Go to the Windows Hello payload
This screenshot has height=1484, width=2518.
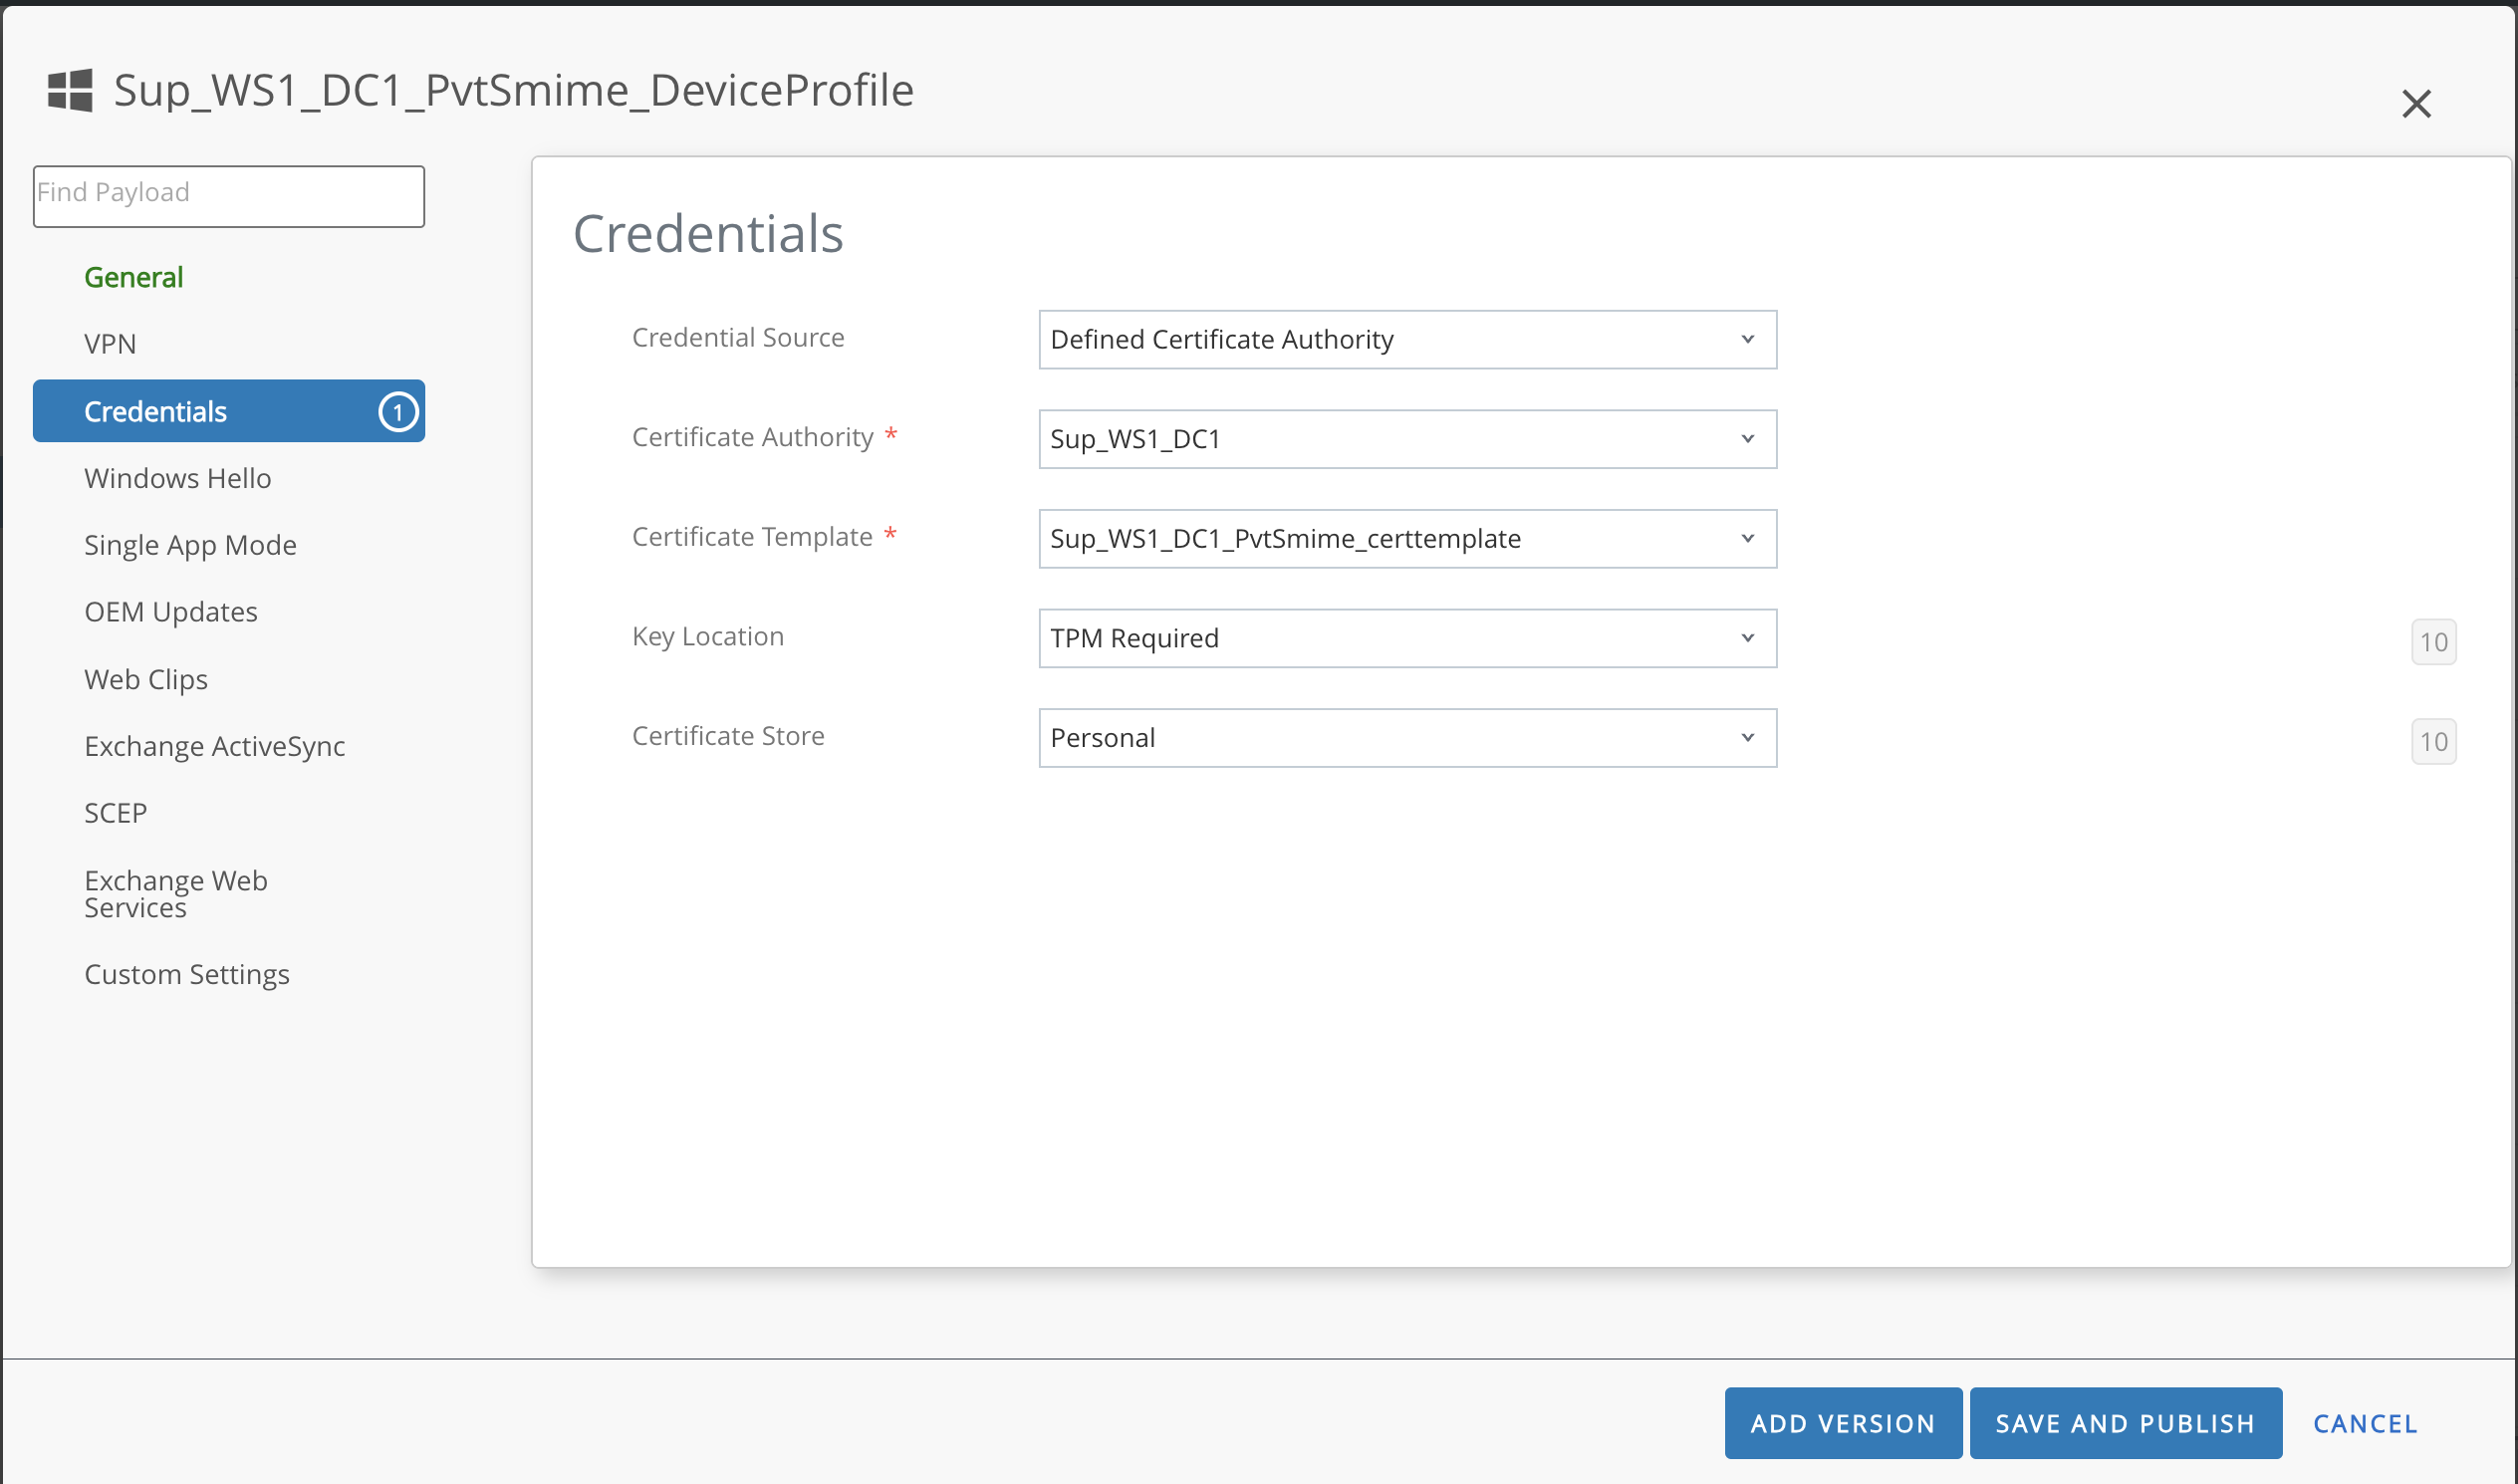tap(178, 478)
